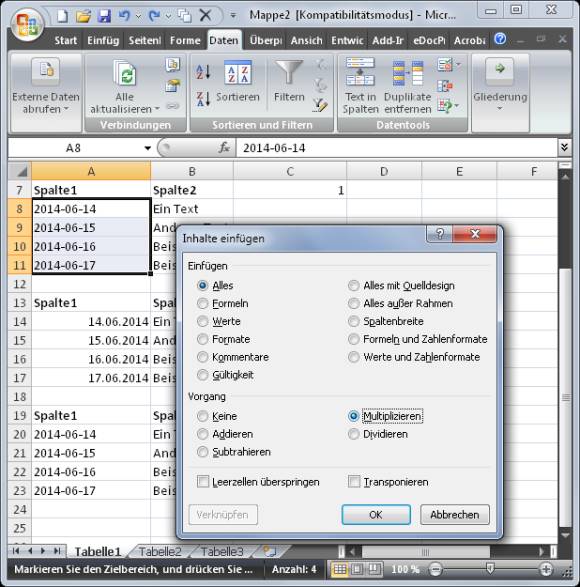Switch to the Start ribbon tab
This screenshot has width=580, height=587.
pos(66,40)
